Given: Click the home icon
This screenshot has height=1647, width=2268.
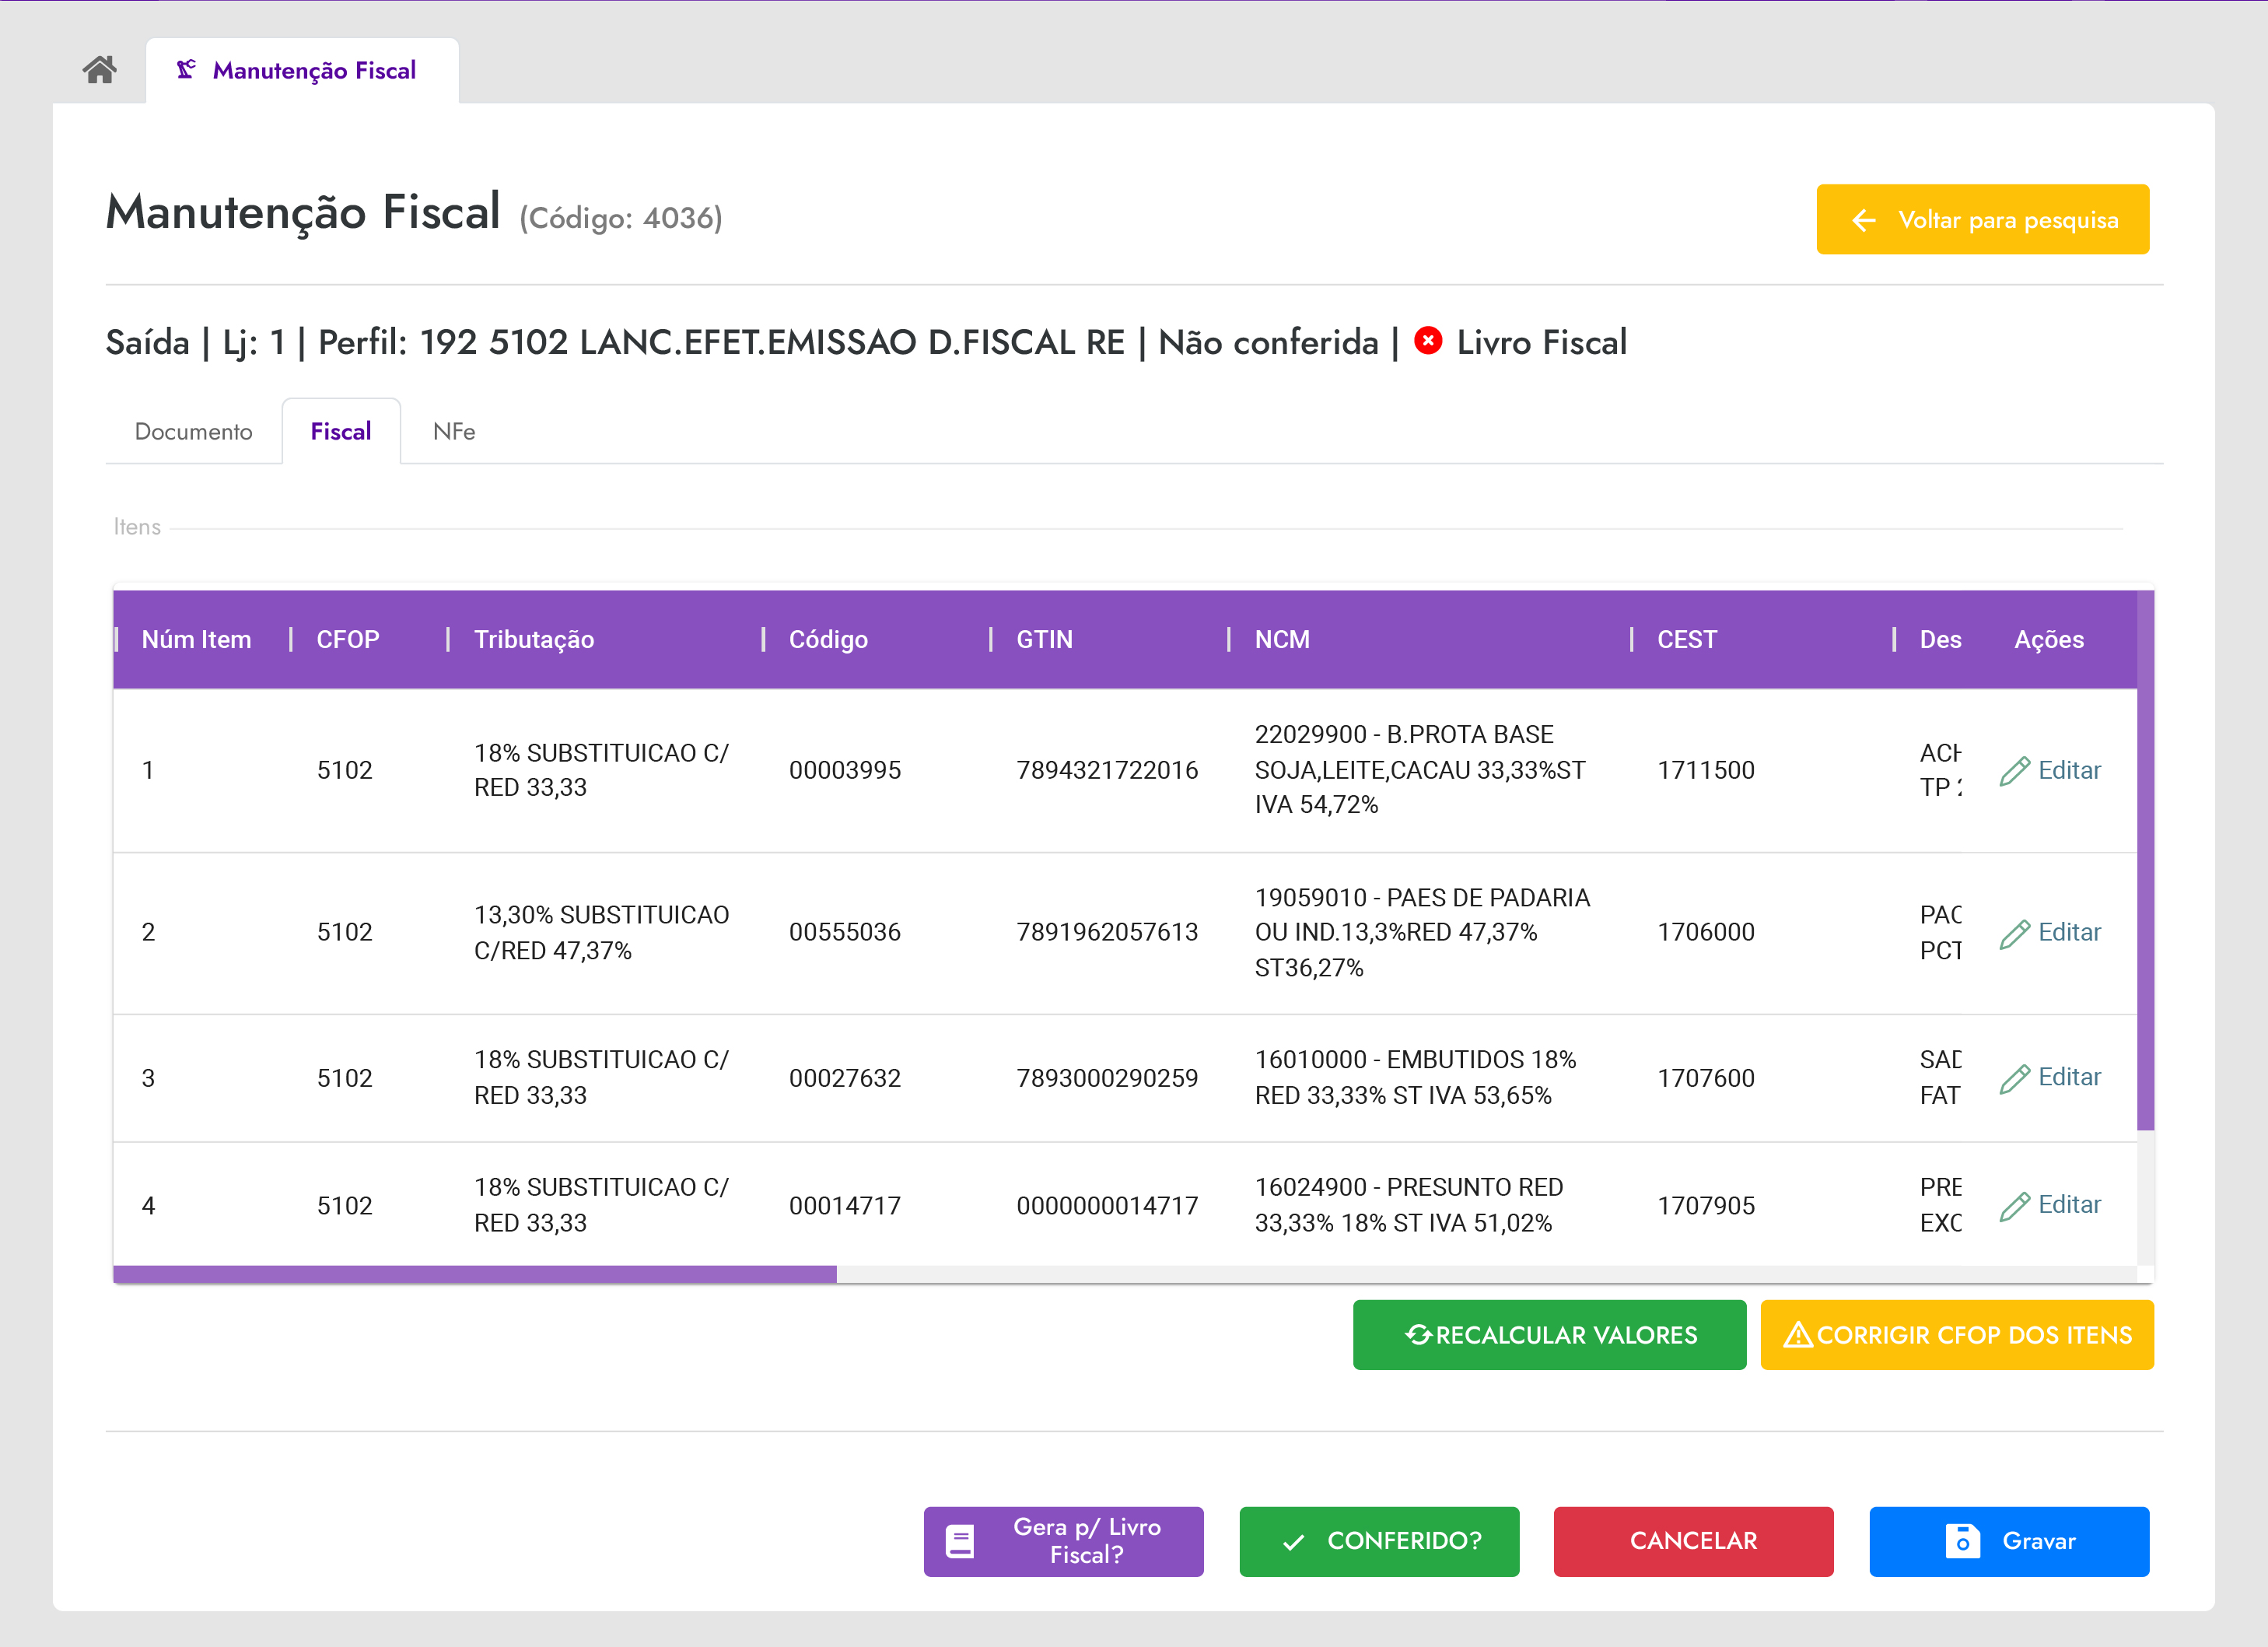Looking at the screenshot, I should pos(99,69).
